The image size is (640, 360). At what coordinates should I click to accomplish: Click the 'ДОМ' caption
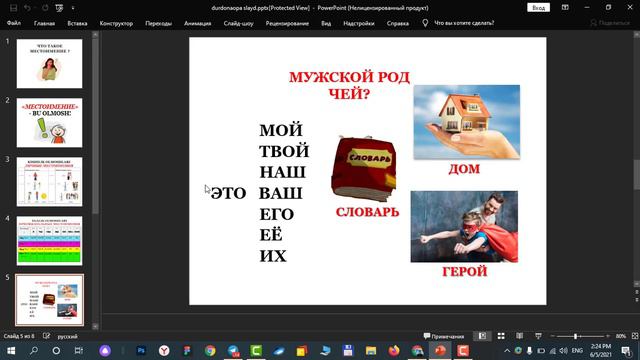pos(464,169)
